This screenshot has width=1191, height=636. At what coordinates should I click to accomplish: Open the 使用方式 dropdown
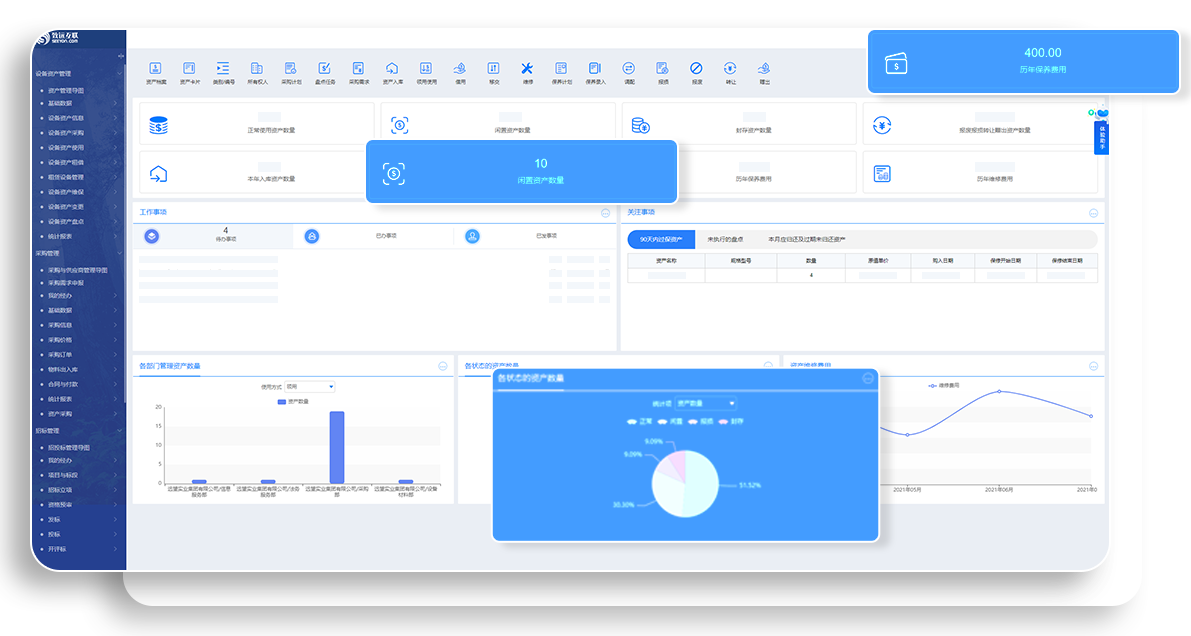(x=309, y=386)
